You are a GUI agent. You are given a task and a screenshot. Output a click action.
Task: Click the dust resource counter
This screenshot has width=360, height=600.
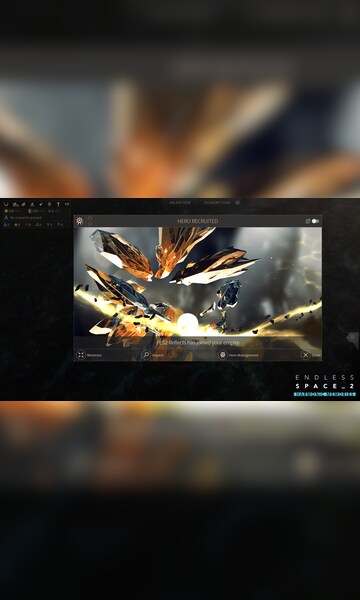click(11, 211)
